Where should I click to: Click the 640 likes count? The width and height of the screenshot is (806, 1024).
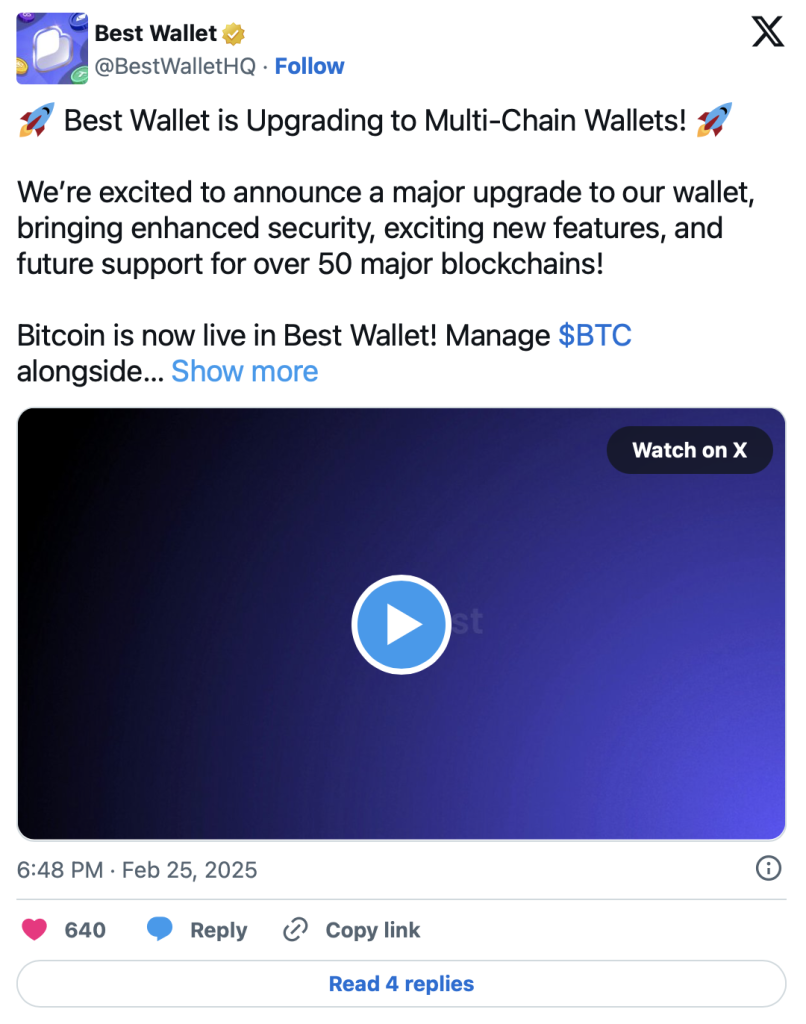point(85,930)
